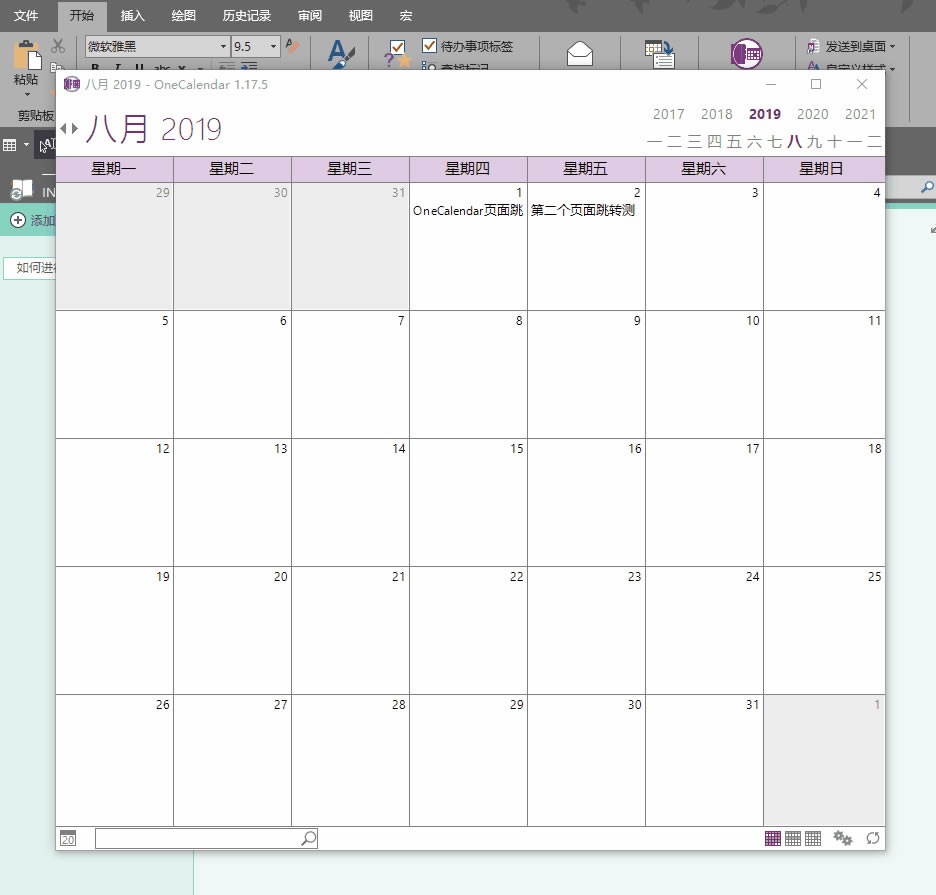Click the Paste clipboard icon in OneNote
936x895 pixels.
26,56
